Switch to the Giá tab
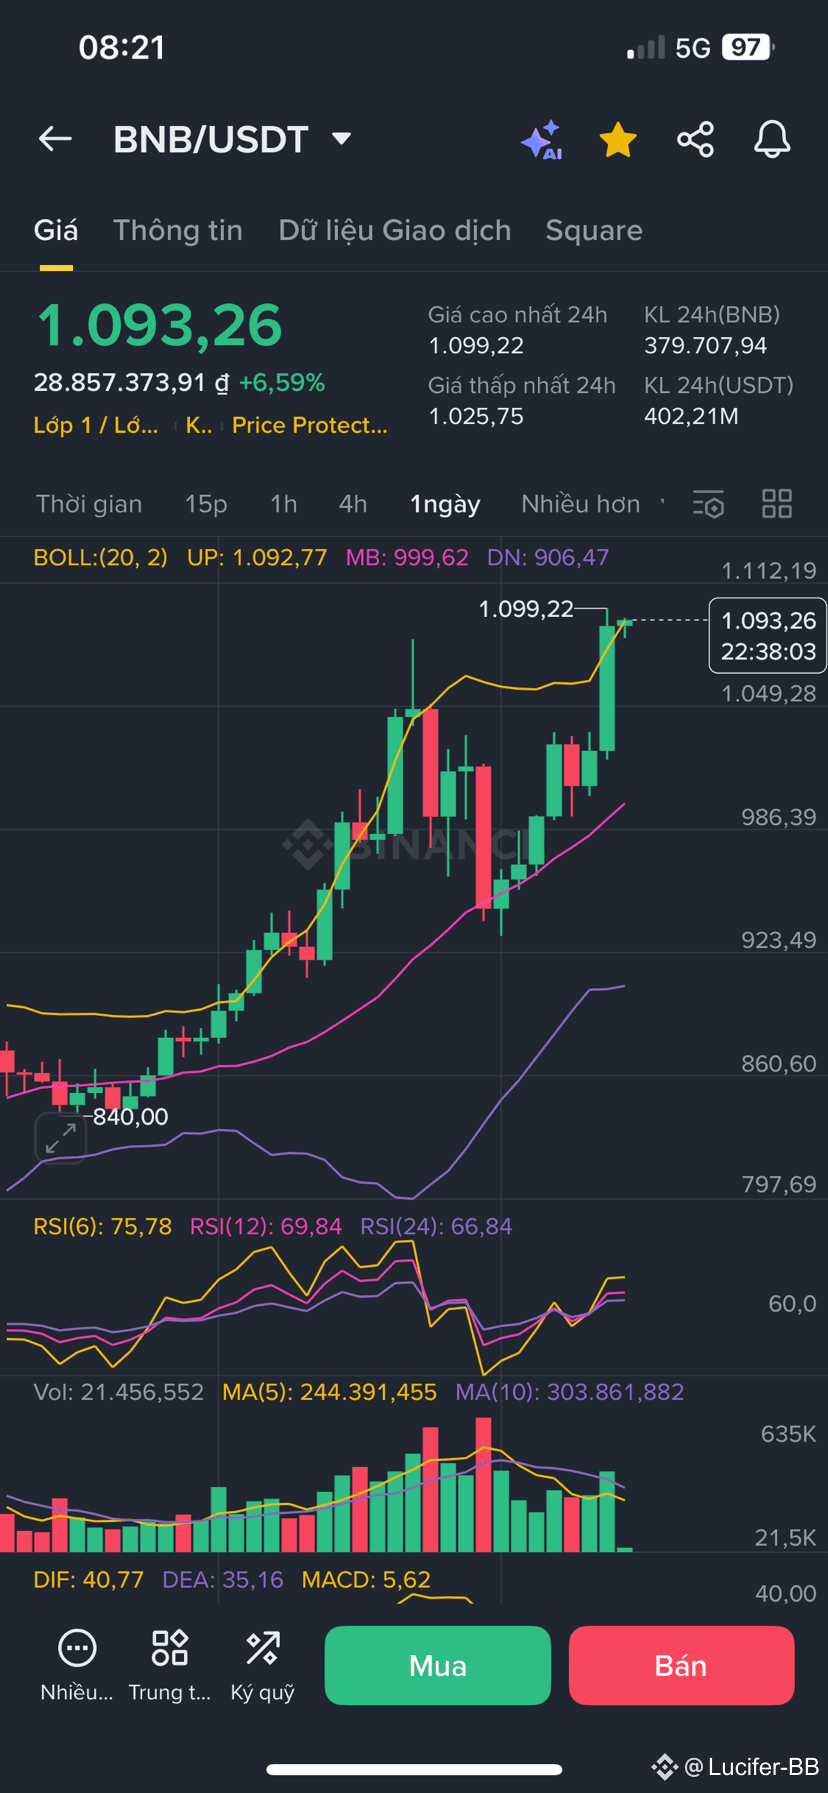Image resolution: width=828 pixels, height=1793 pixels. (56, 231)
